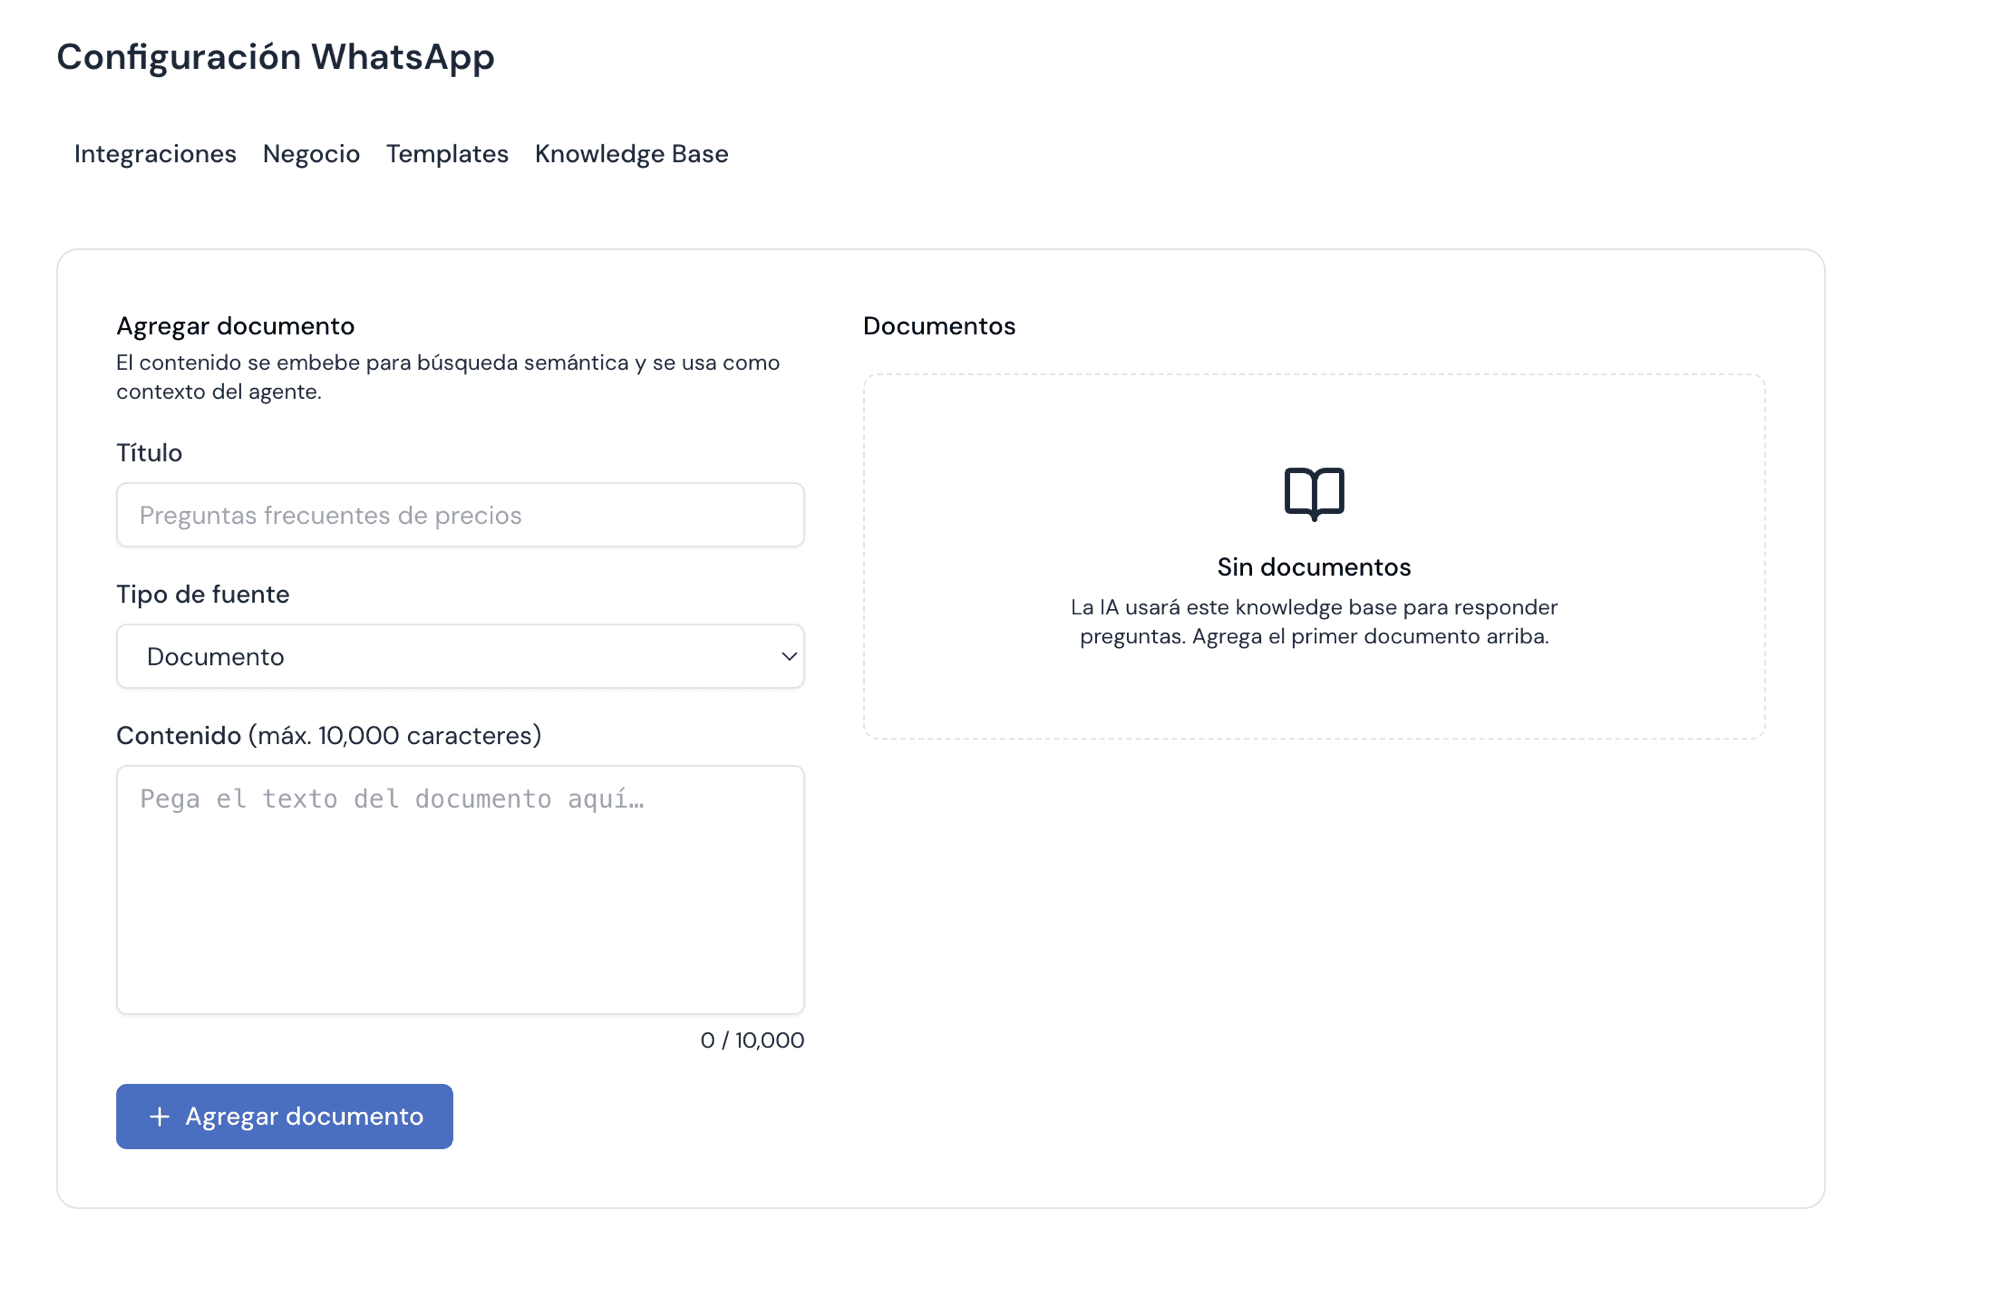Click the 'Configuración WhatsApp' page title
This screenshot has width=2000, height=1316.
275,57
